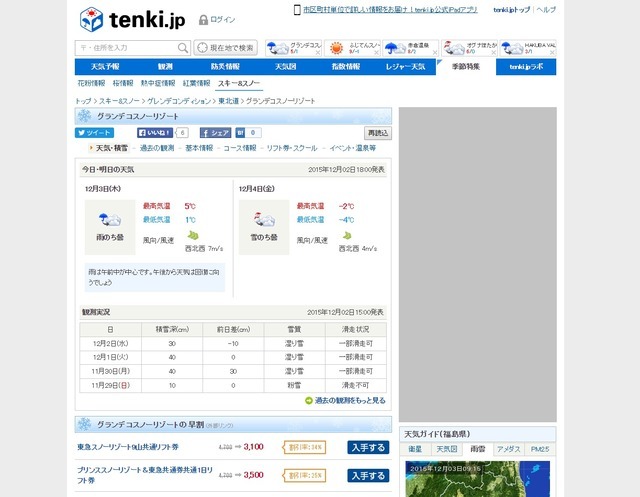
Task: Go to 熱中症情報 sub-menu
Action: [158, 83]
